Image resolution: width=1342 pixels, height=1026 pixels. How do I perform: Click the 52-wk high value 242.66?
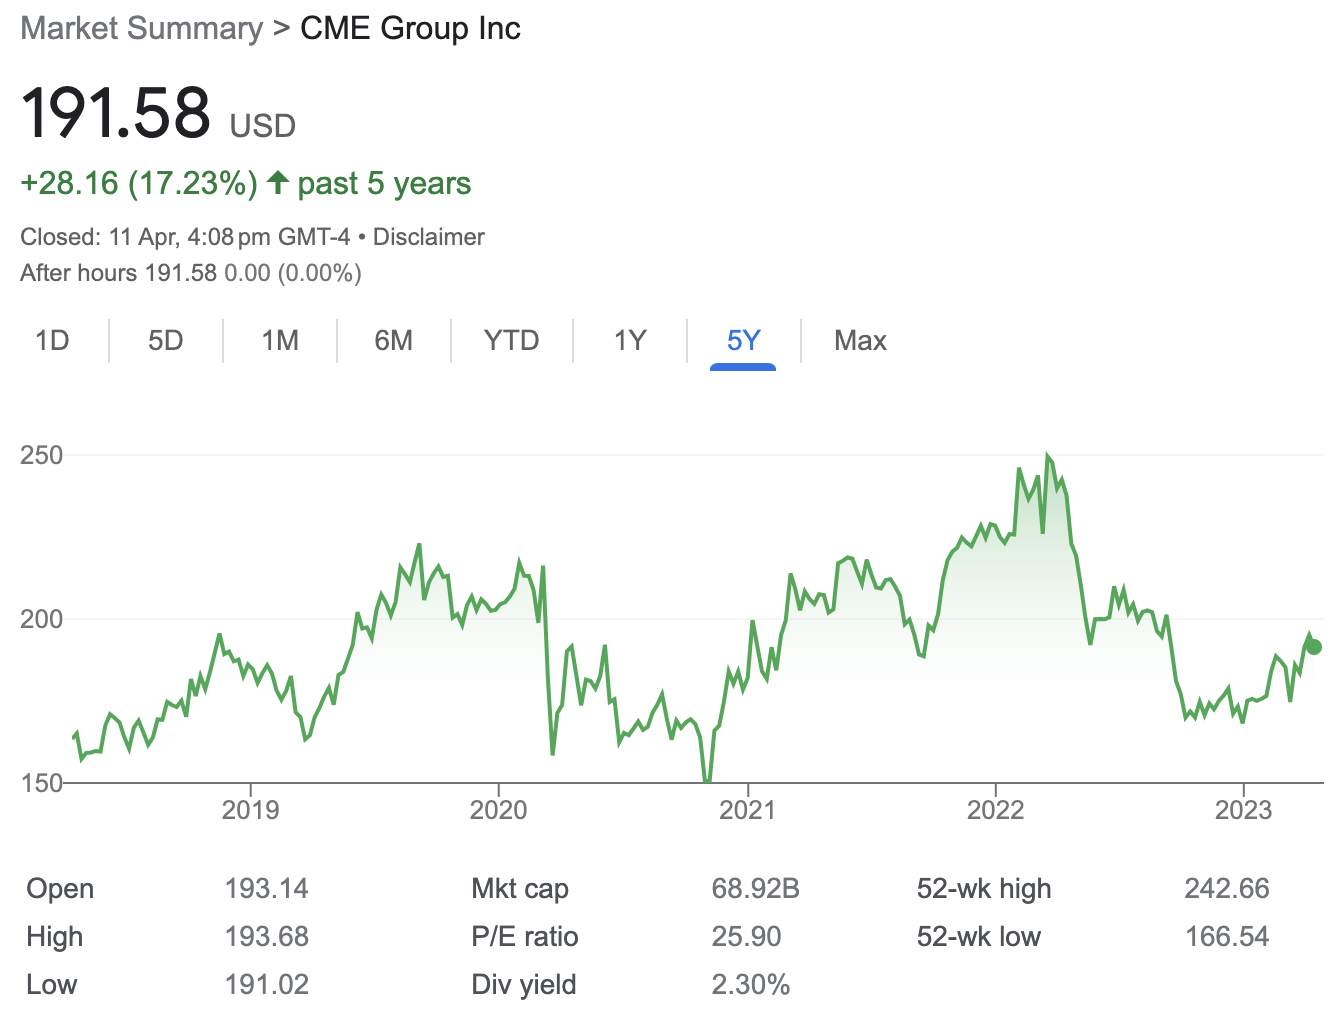coord(1227,889)
